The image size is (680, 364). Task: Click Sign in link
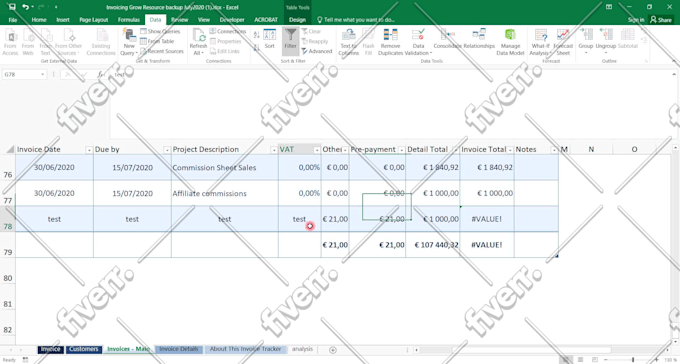[636, 20]
